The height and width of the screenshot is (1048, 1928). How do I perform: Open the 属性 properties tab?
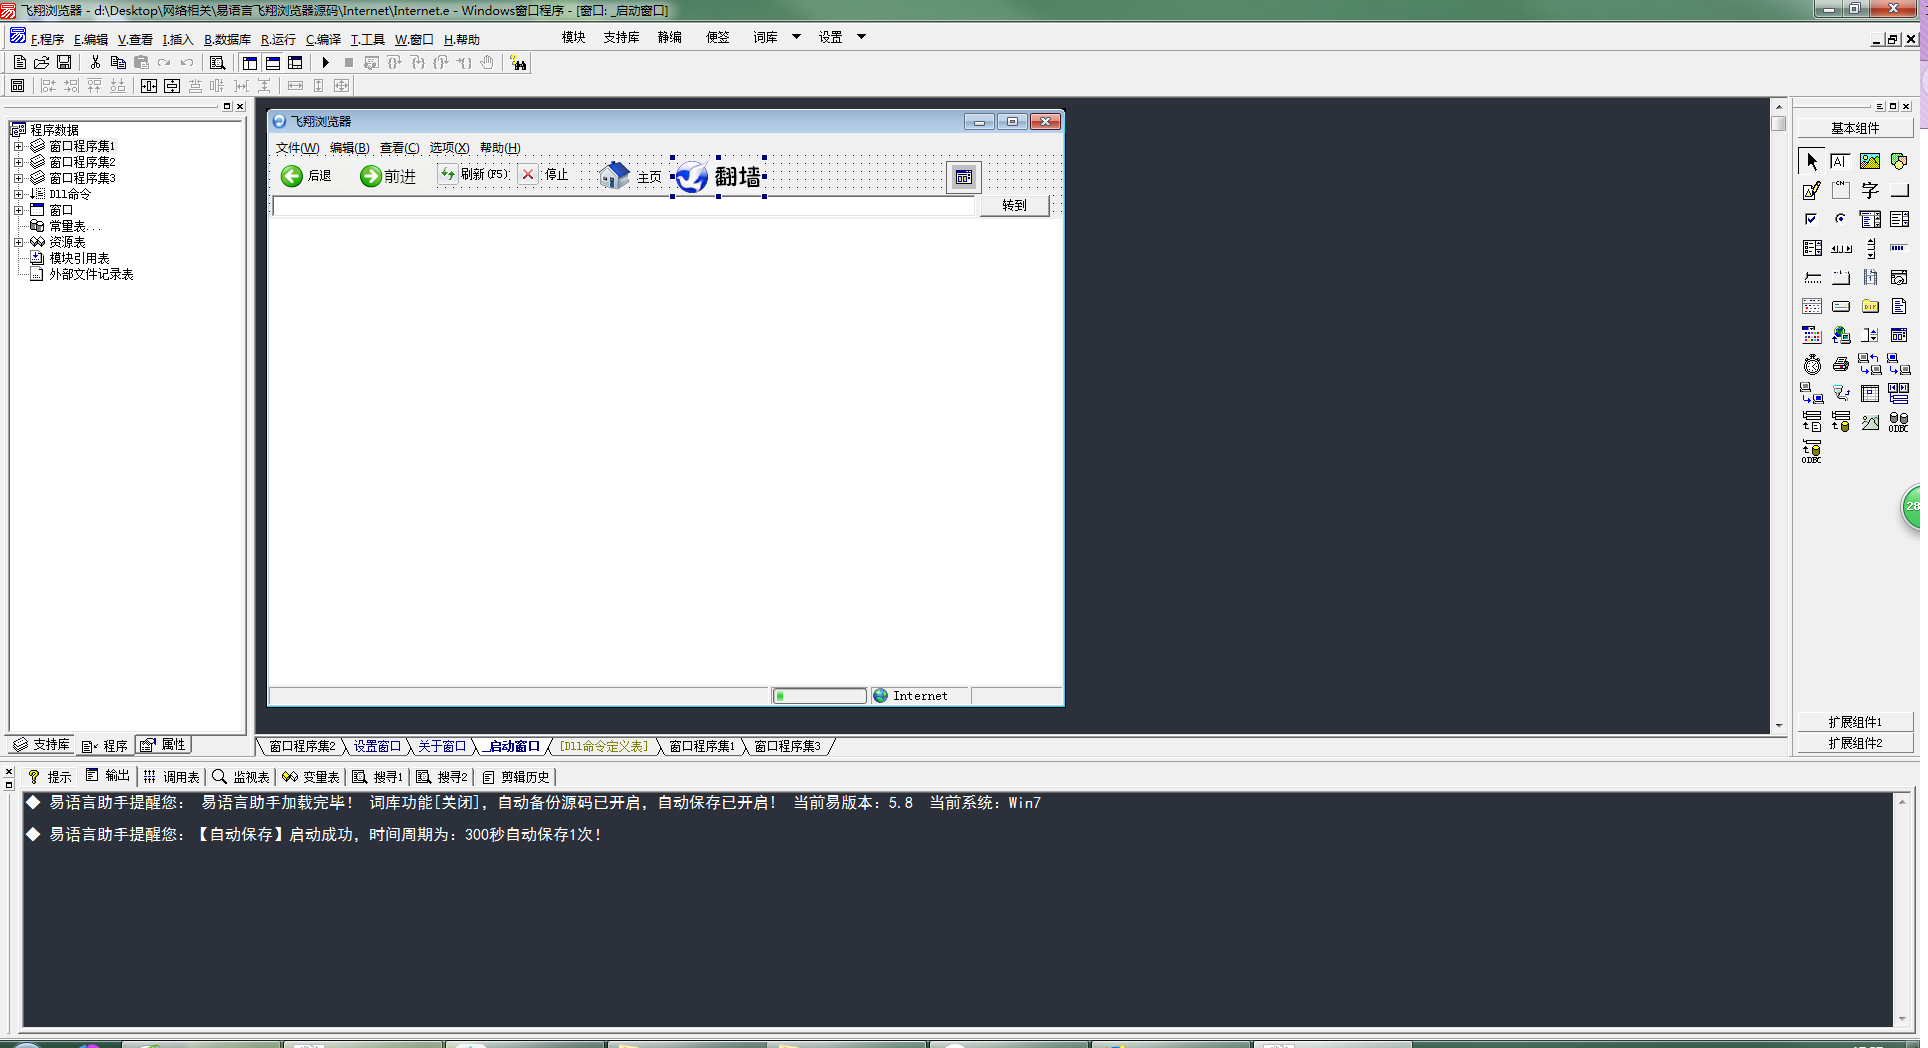[164, 745]
